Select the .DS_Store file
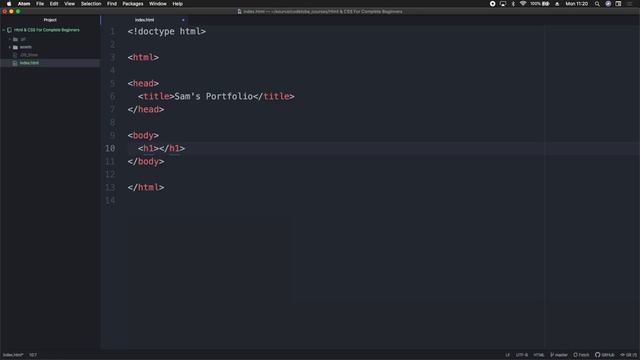This screenshot has height=360, width=640. tap(29, 55)
